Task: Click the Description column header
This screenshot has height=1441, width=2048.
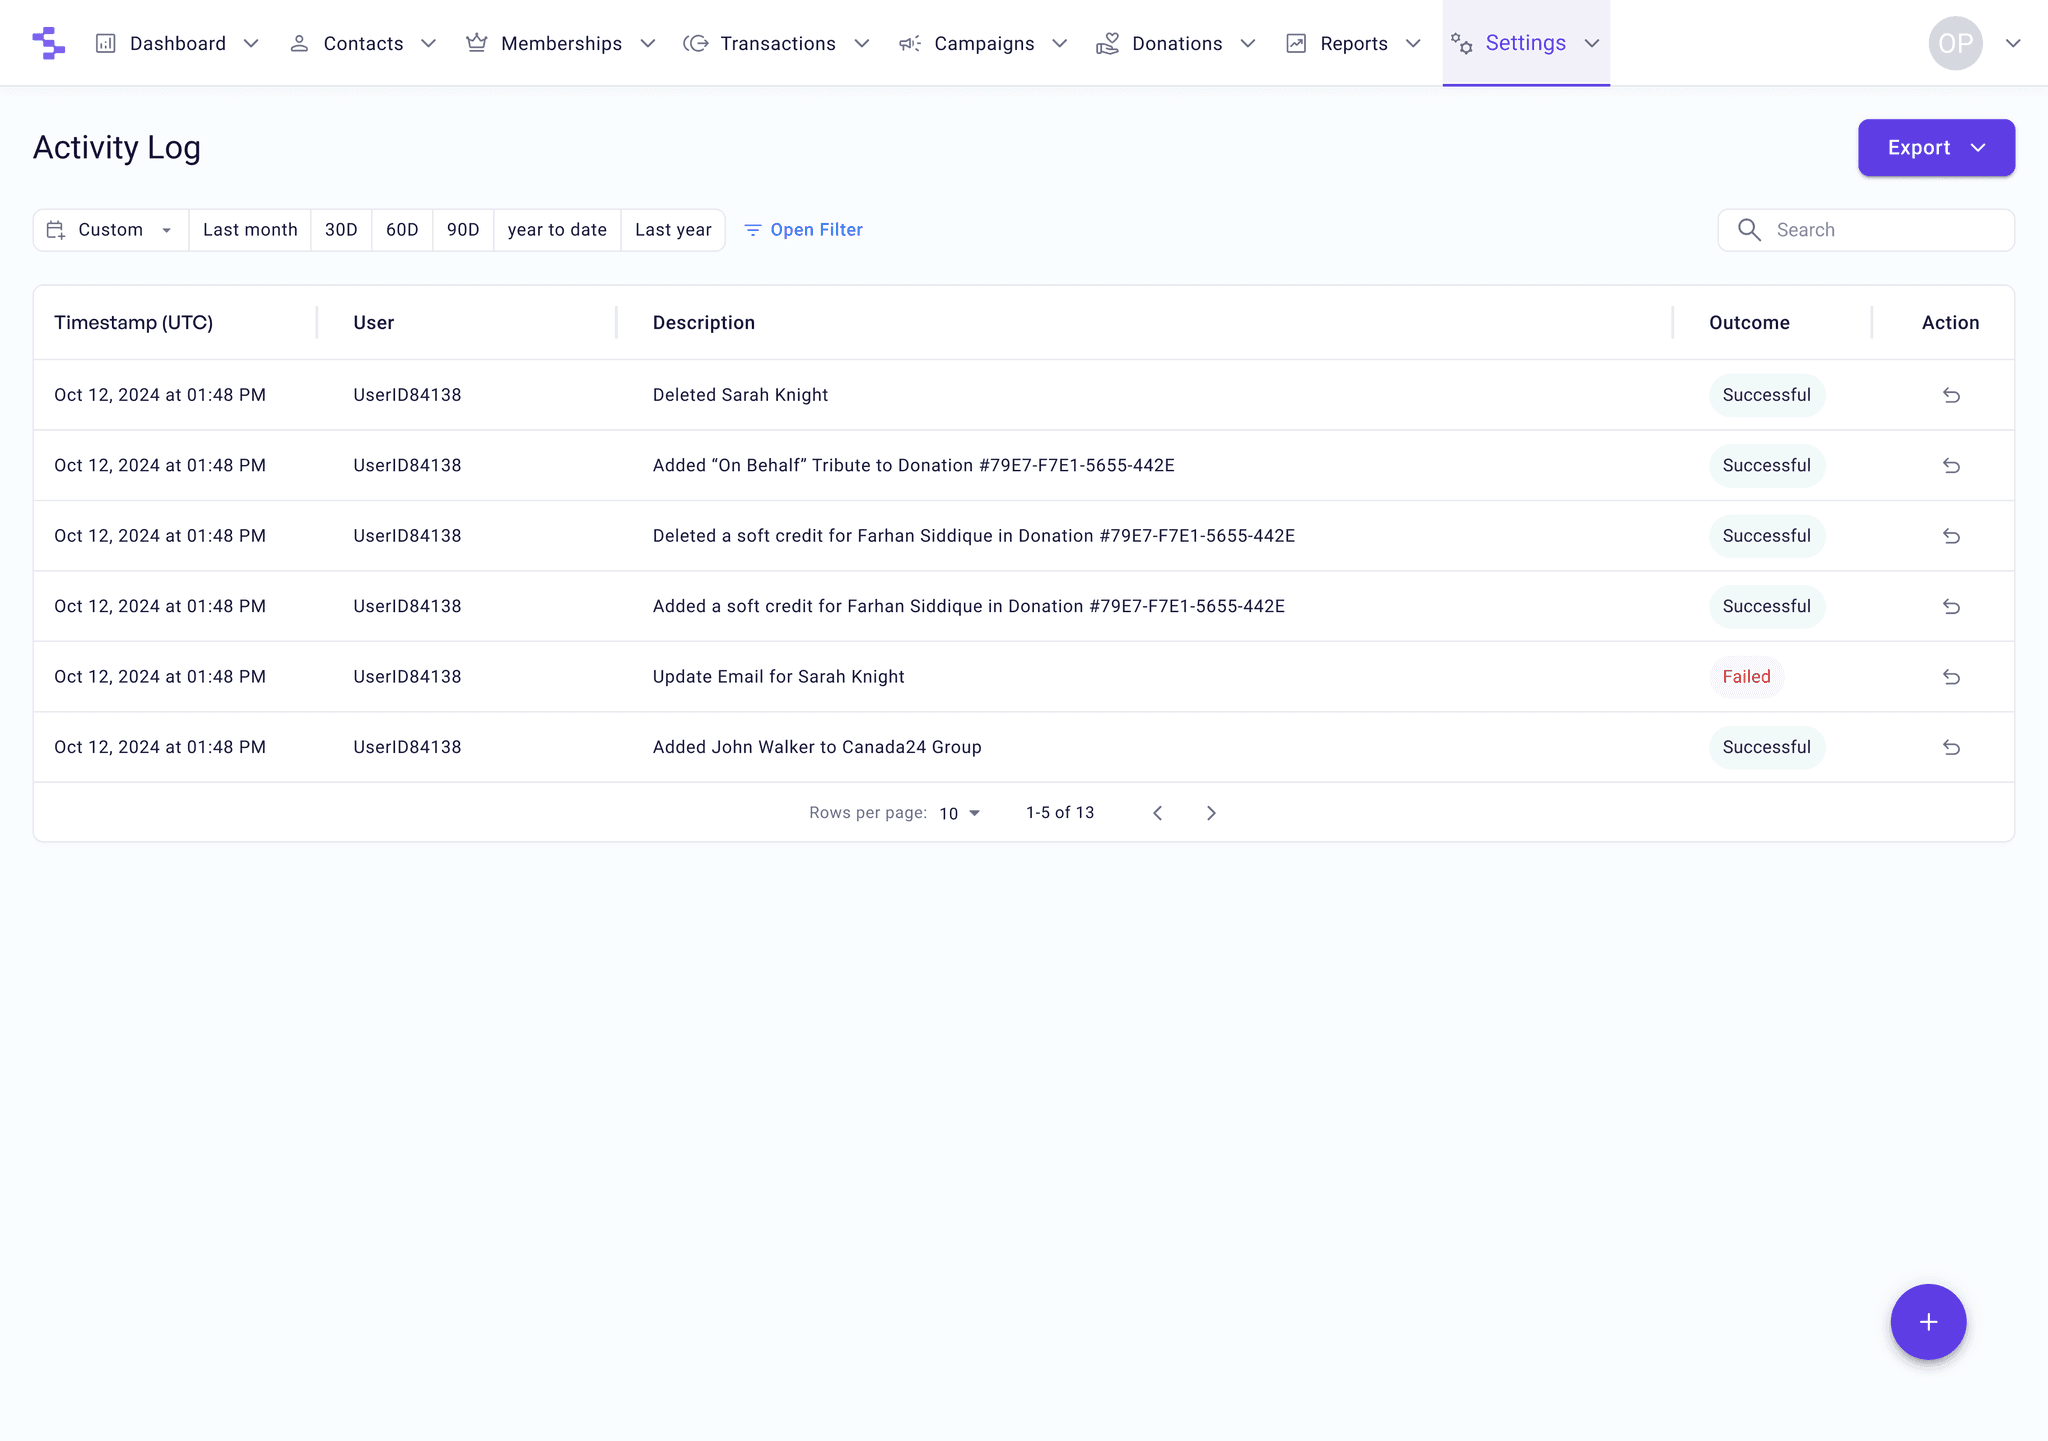Action: click(x=704, y=323)
